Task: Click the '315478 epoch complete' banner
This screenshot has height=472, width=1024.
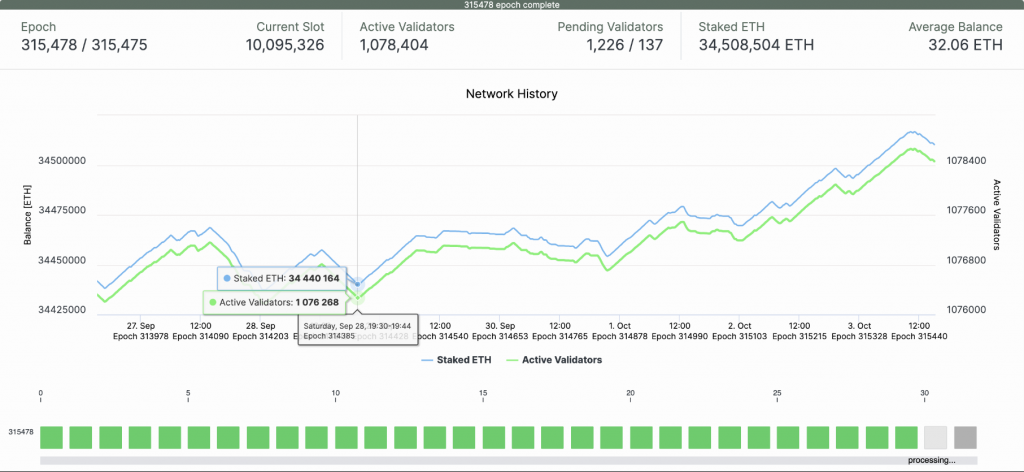Action: (x=512, y=5)
